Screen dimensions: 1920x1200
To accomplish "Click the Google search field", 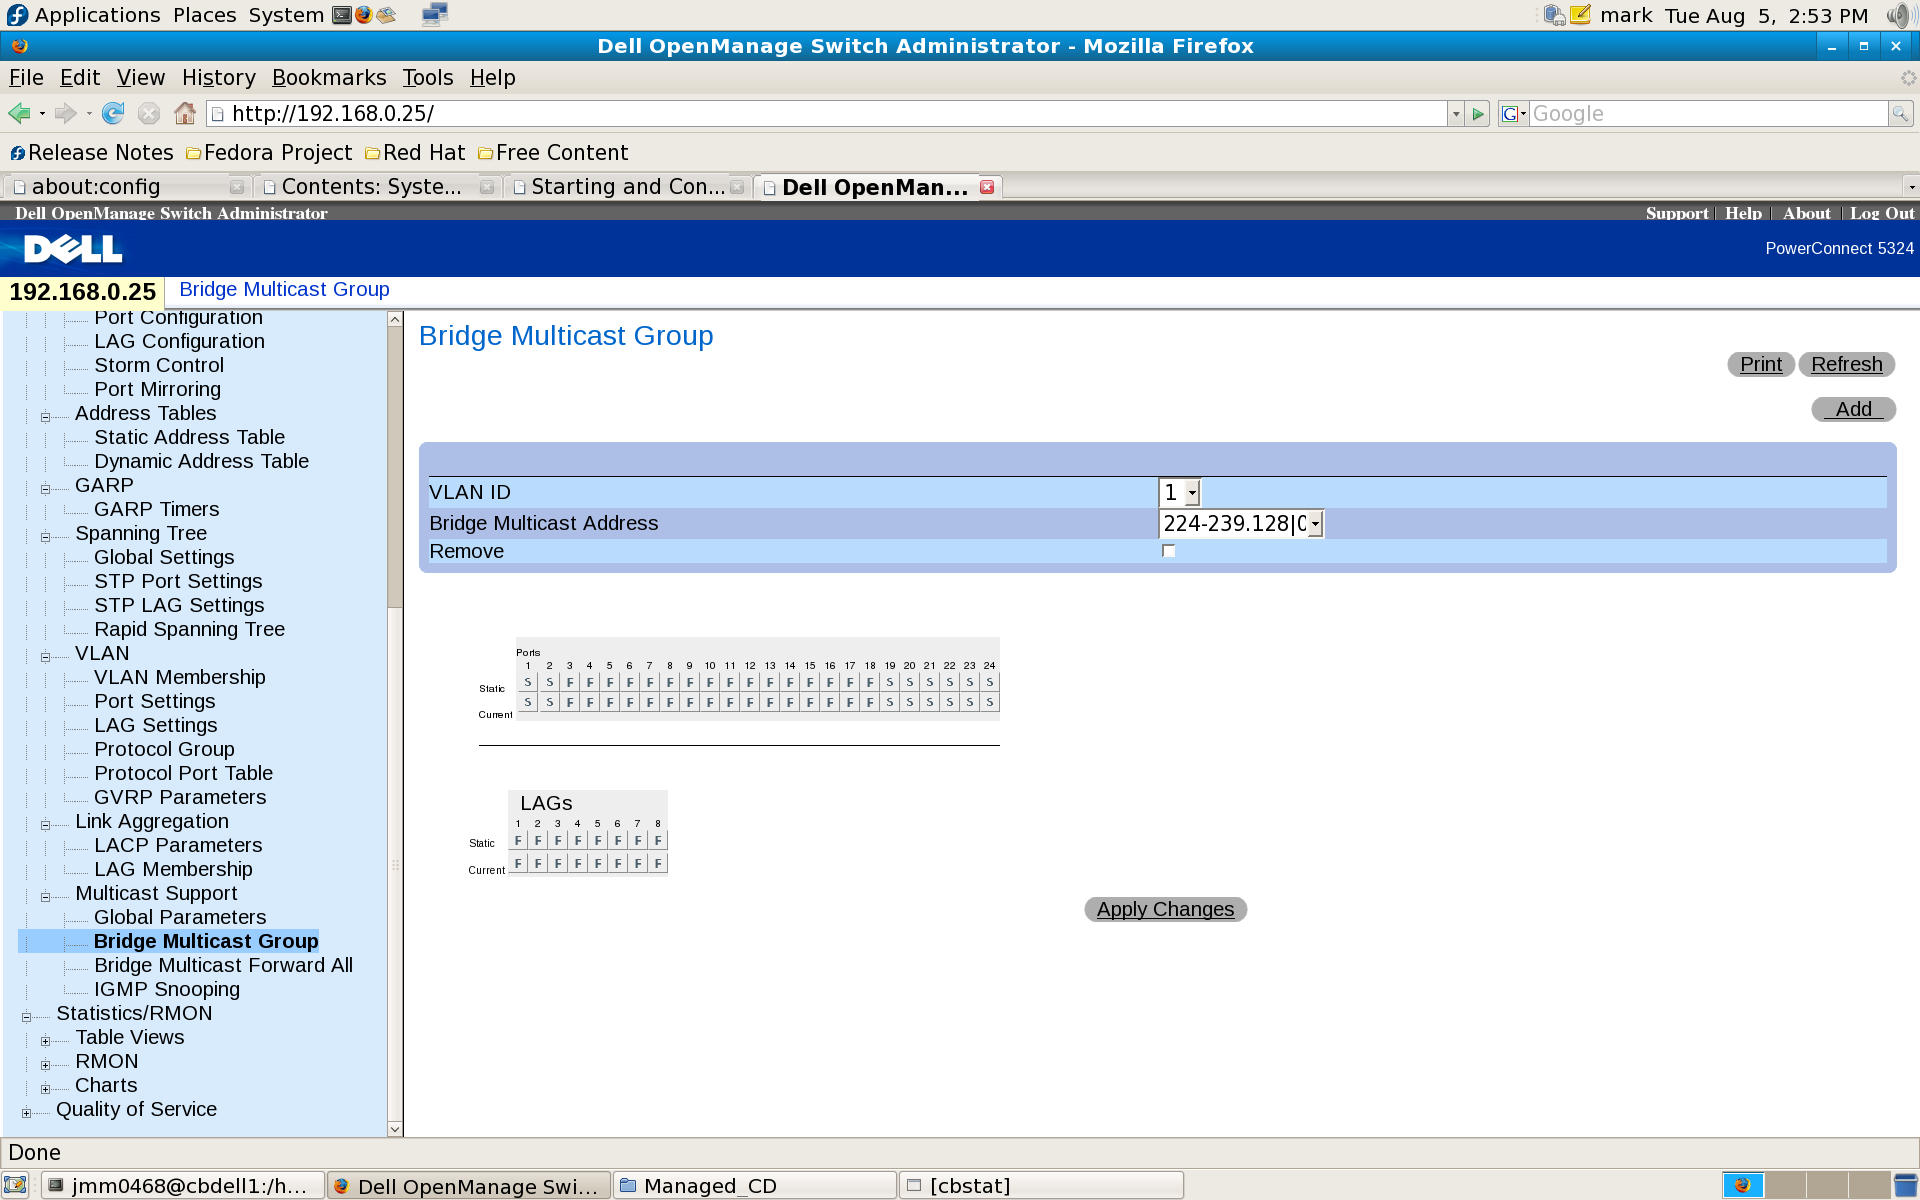I will pyautogui.click(x=1708, y=114).
